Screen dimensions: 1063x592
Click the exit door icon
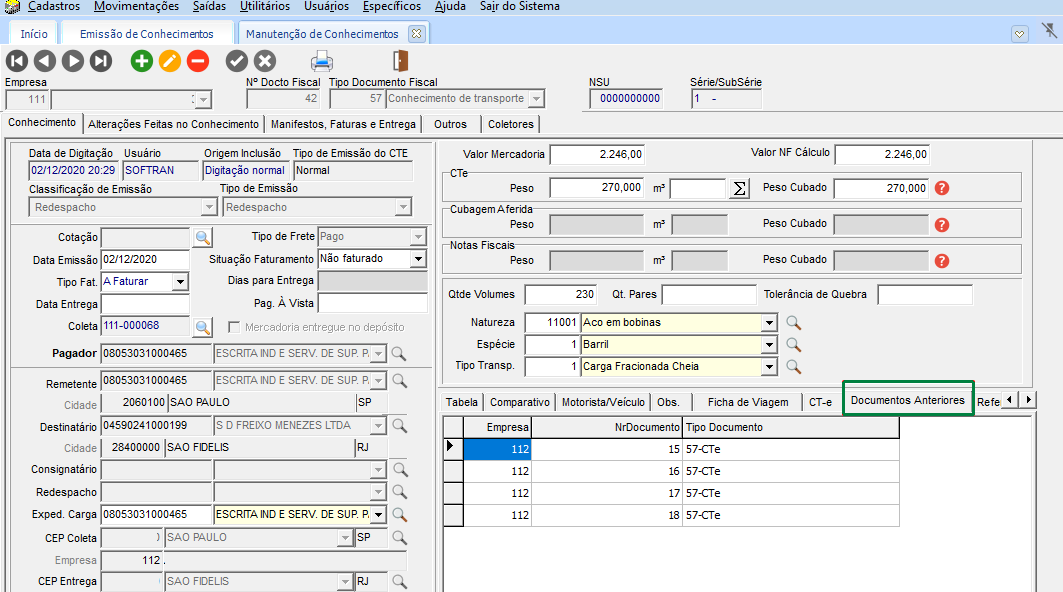point(400,61)
